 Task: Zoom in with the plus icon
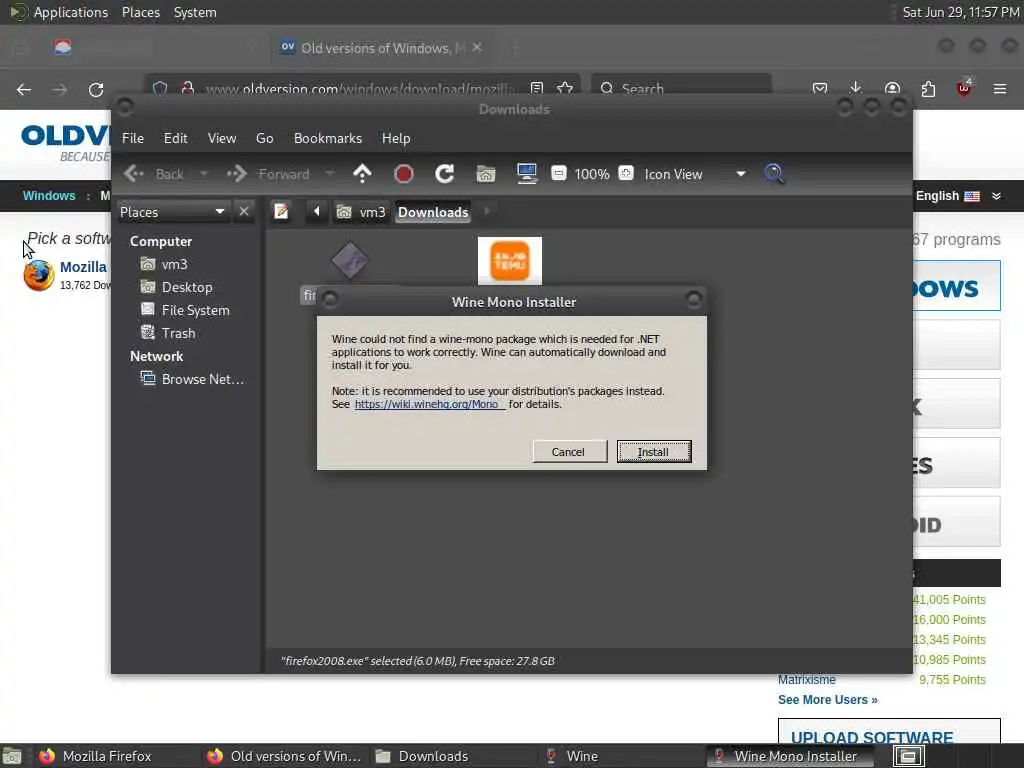click(x=626, y=174)
